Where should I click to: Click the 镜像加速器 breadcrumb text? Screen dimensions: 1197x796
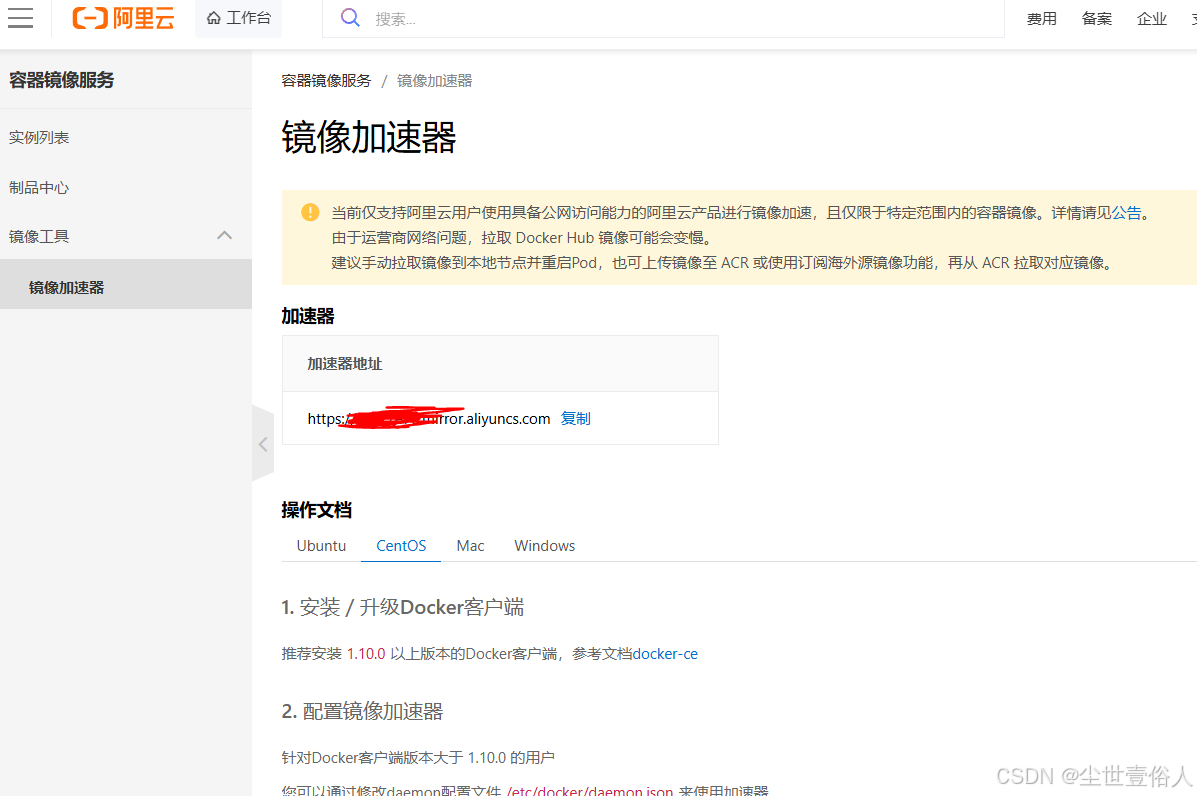[x=434, y=81]
